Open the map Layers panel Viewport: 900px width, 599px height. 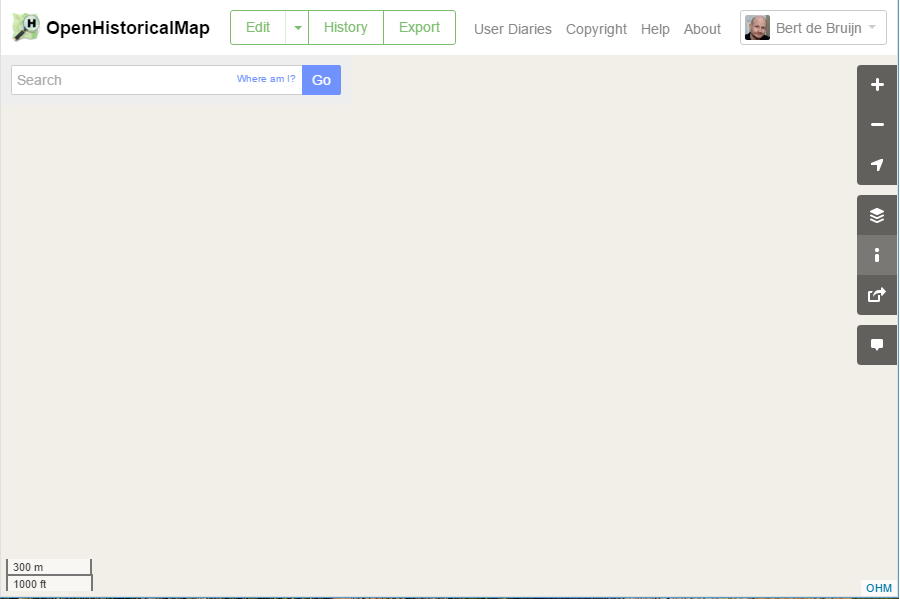877,215
